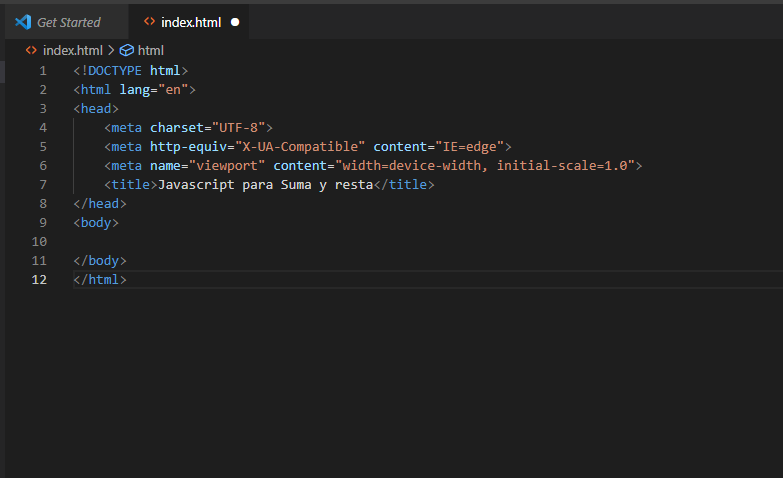Viewport: 783px width, 478px height.
Task: Click the "UTF-8" charset value
Action: click(x=238, y=127)
